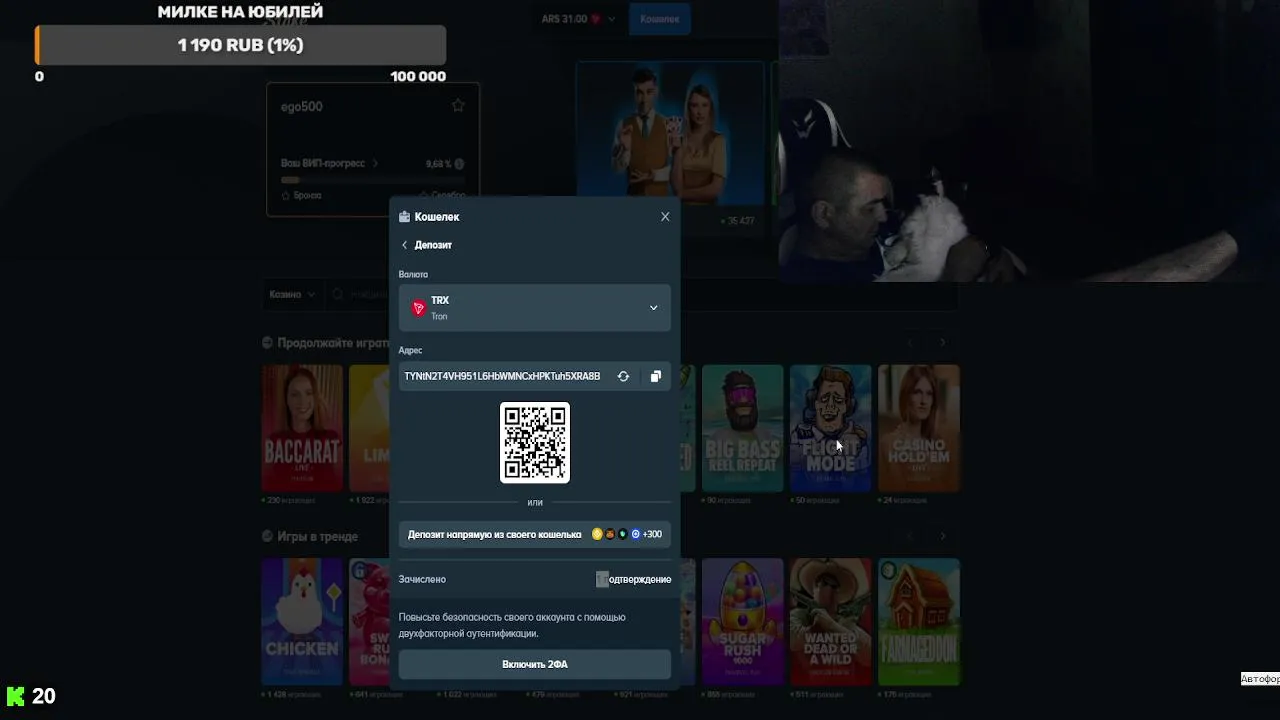Click the Адрес label
1280x720 pixels.
coord(410,350)
